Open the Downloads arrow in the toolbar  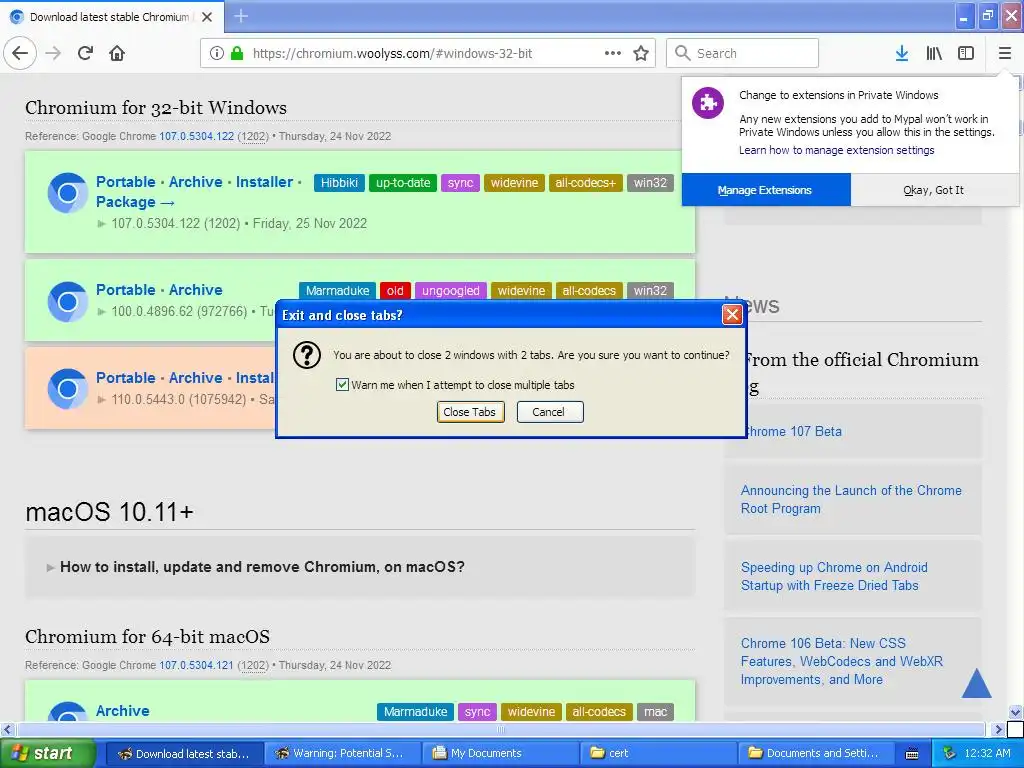902,53
